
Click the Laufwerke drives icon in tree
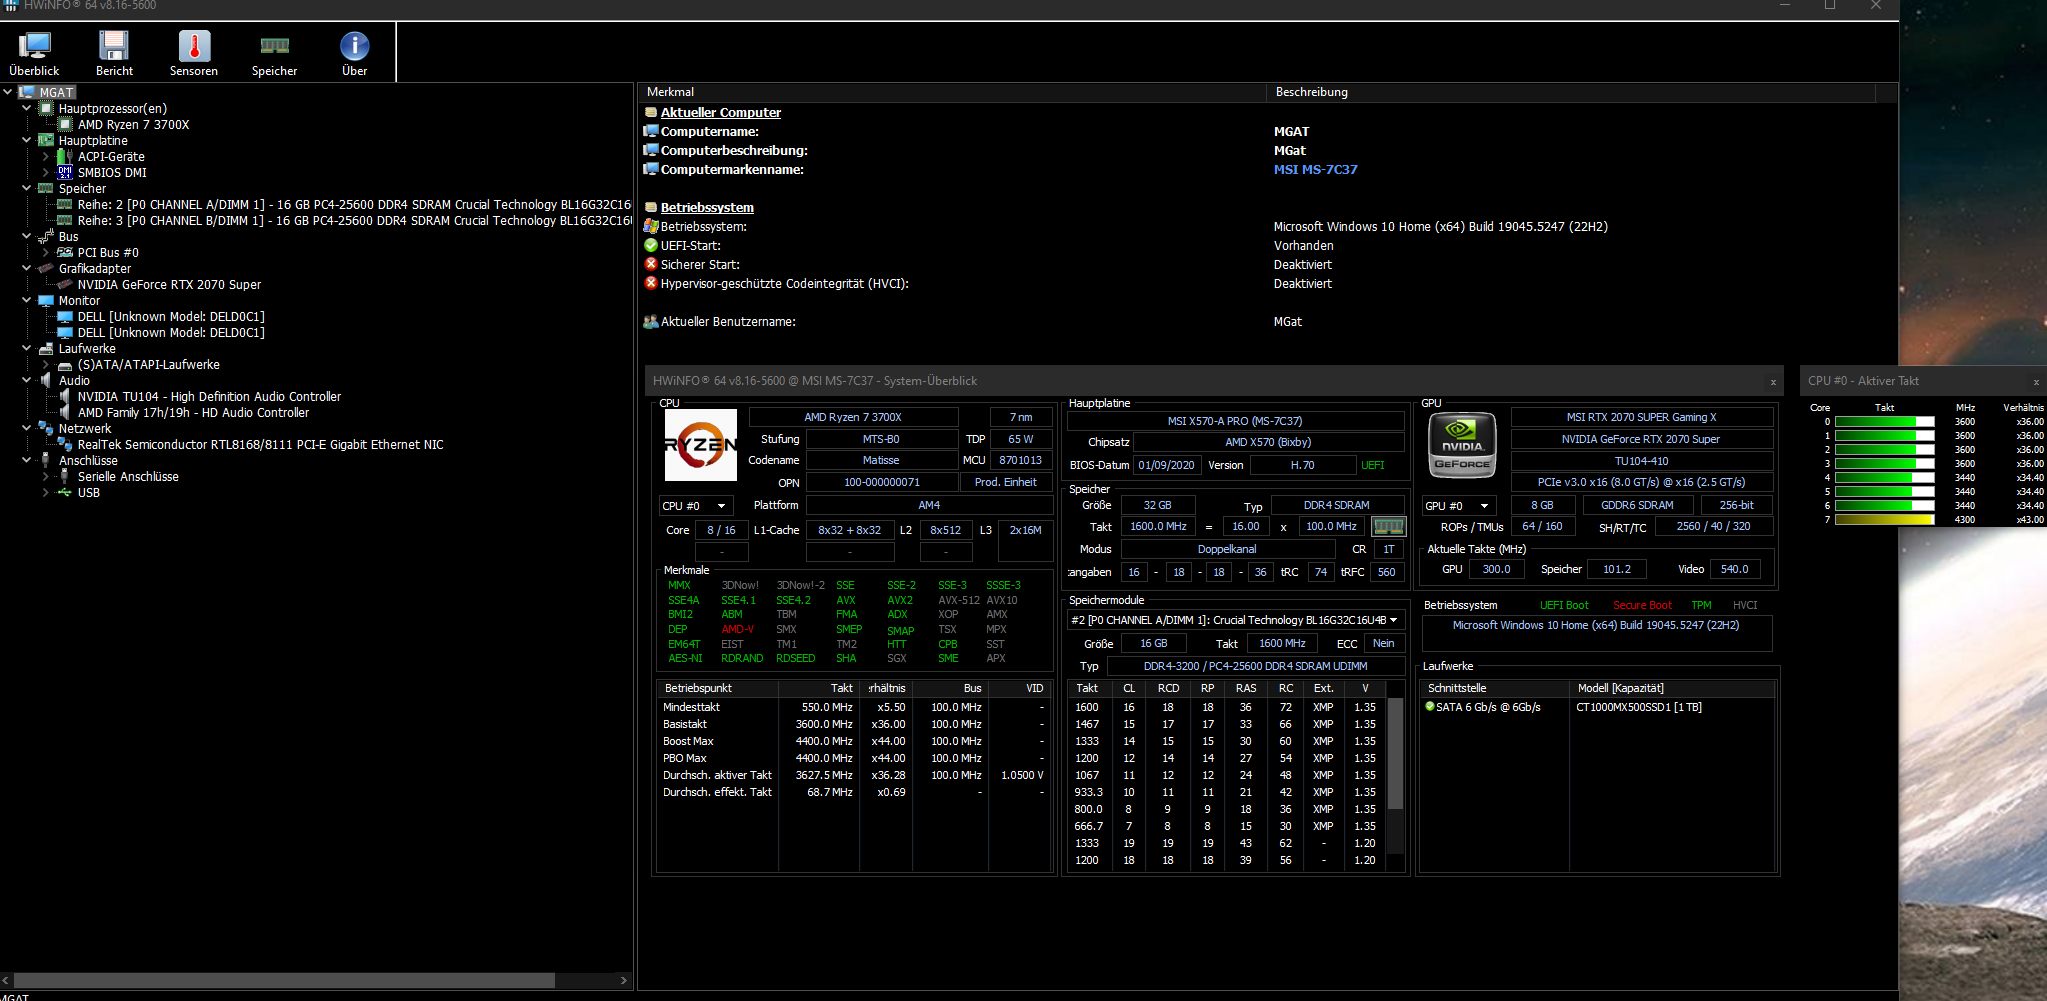(x=46, y=349)
